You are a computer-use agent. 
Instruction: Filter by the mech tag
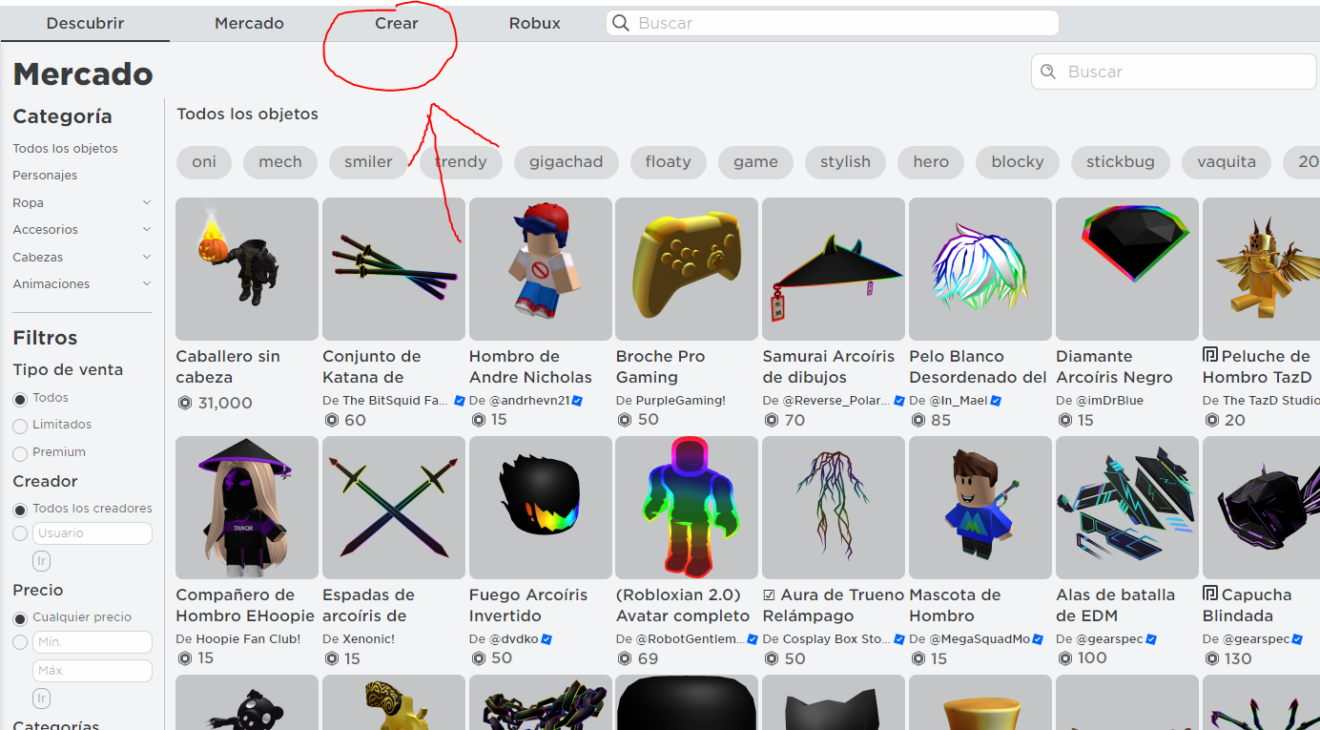pos(280,162)
